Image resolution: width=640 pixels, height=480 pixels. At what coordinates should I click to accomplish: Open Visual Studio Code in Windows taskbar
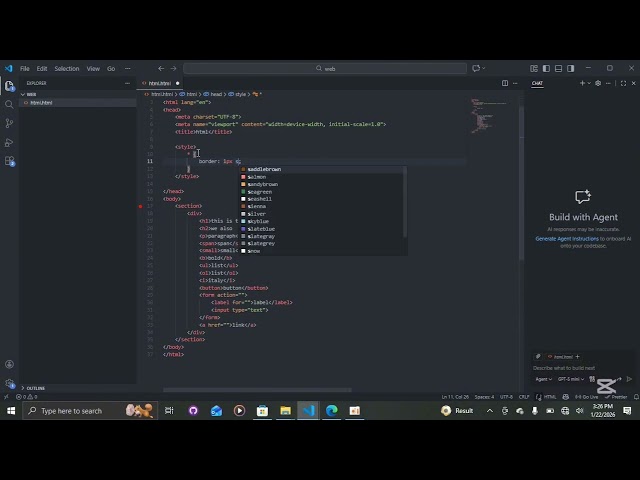pyautogui.click(x=309, y=411)
